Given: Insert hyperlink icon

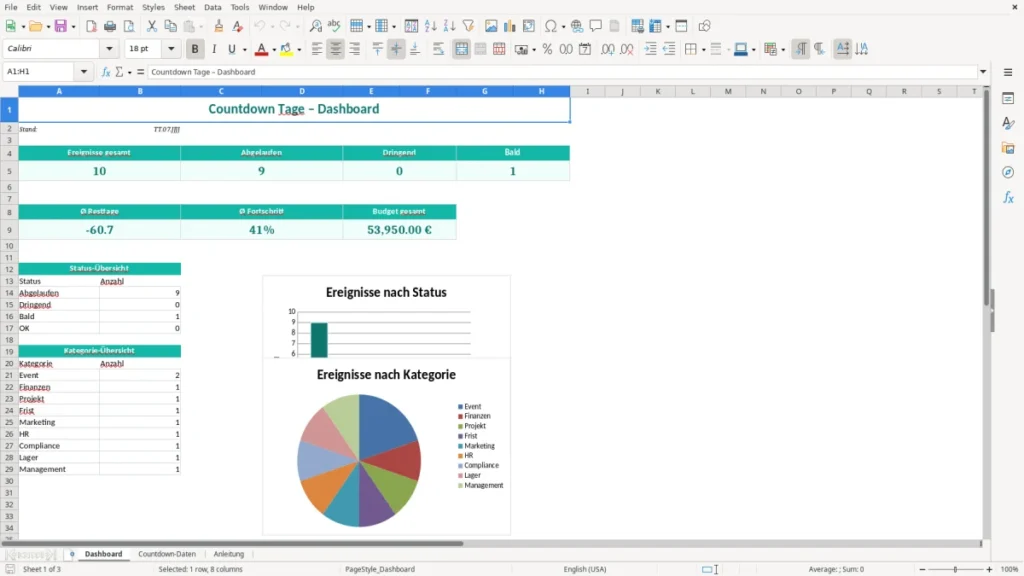Looking at the screenshot, I should pyautogui.click(x=577, y=26).
